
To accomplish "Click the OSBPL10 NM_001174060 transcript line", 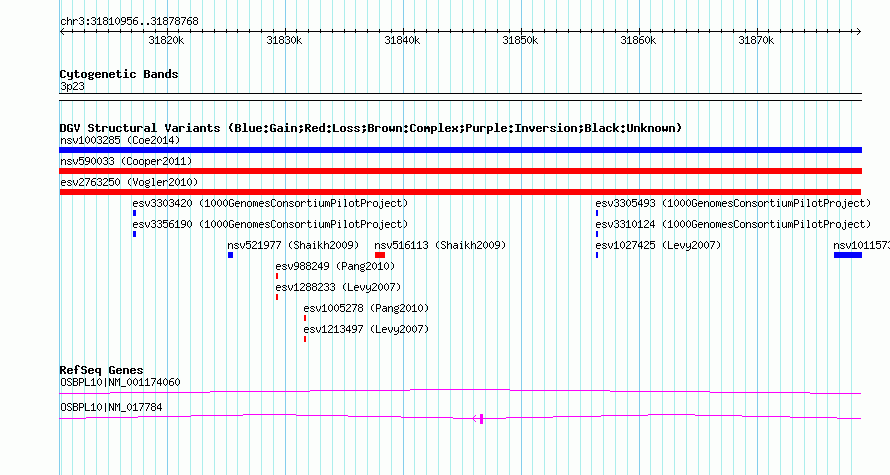I will (460, 392).
